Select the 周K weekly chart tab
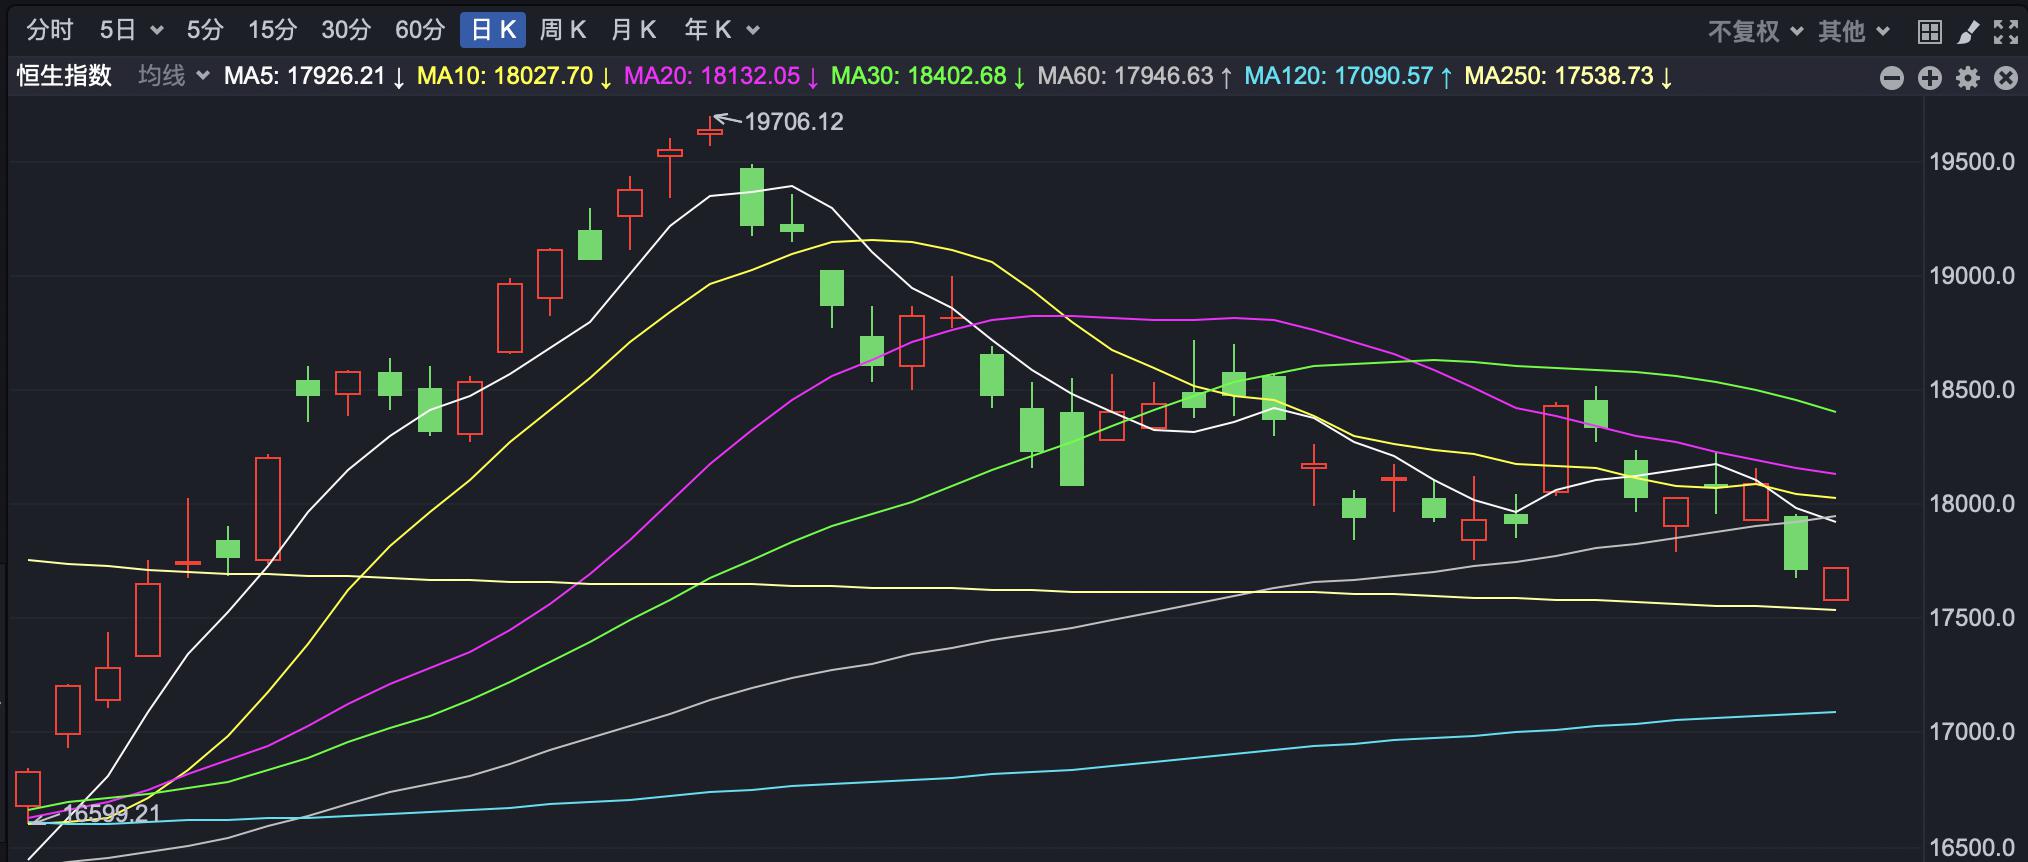 pyautogui.click(x=562, y=30)
